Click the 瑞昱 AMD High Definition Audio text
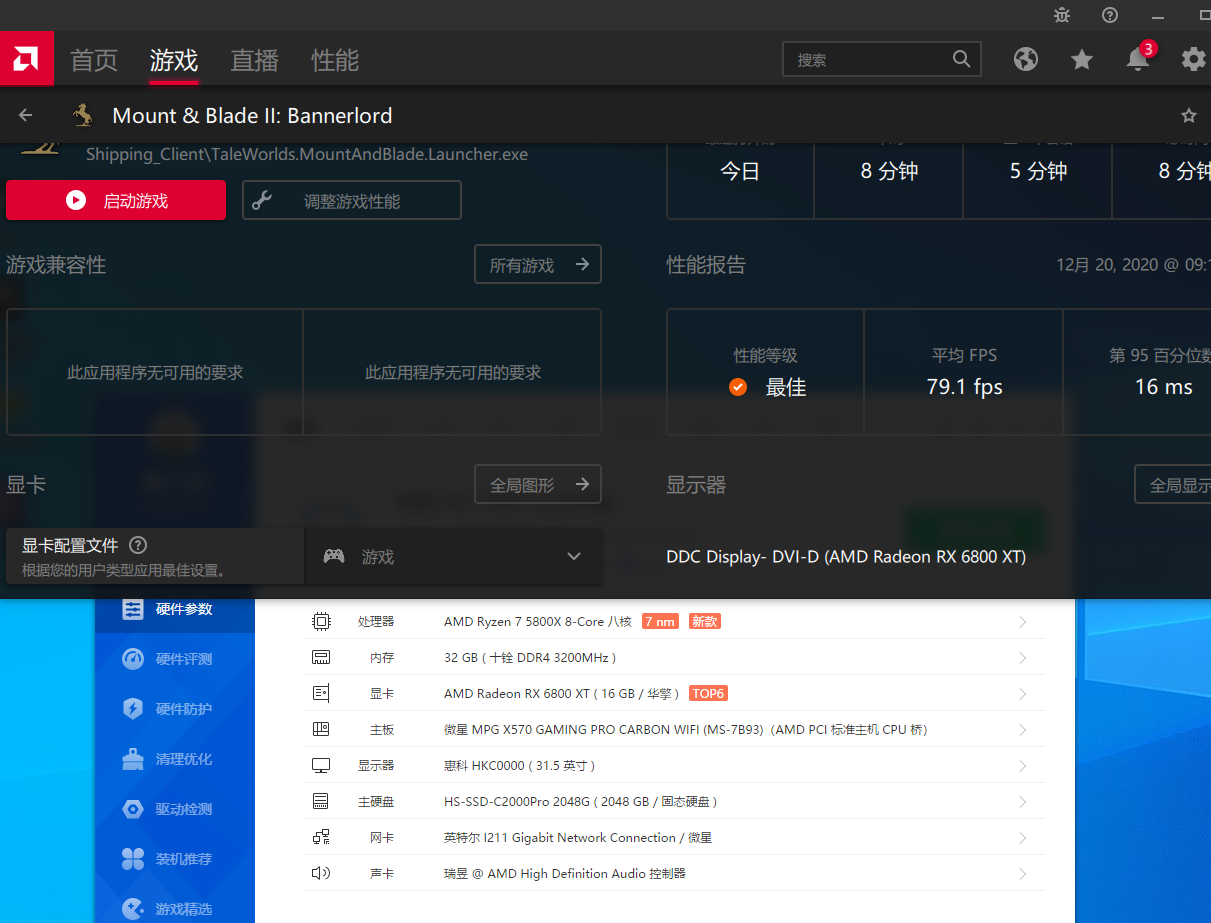The image size is (1211, 923). click(x=565, y=874)
